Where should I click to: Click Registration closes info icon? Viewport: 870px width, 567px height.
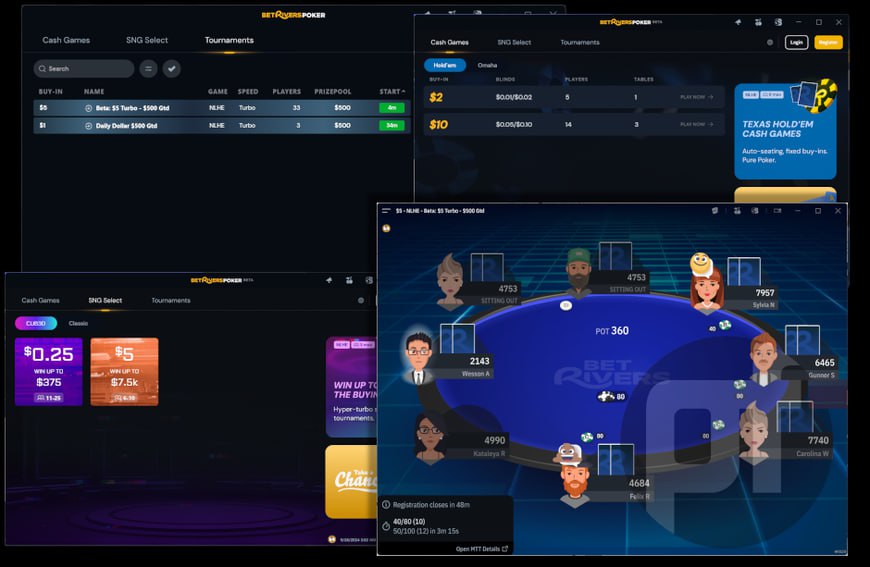[x=386, y=505]
